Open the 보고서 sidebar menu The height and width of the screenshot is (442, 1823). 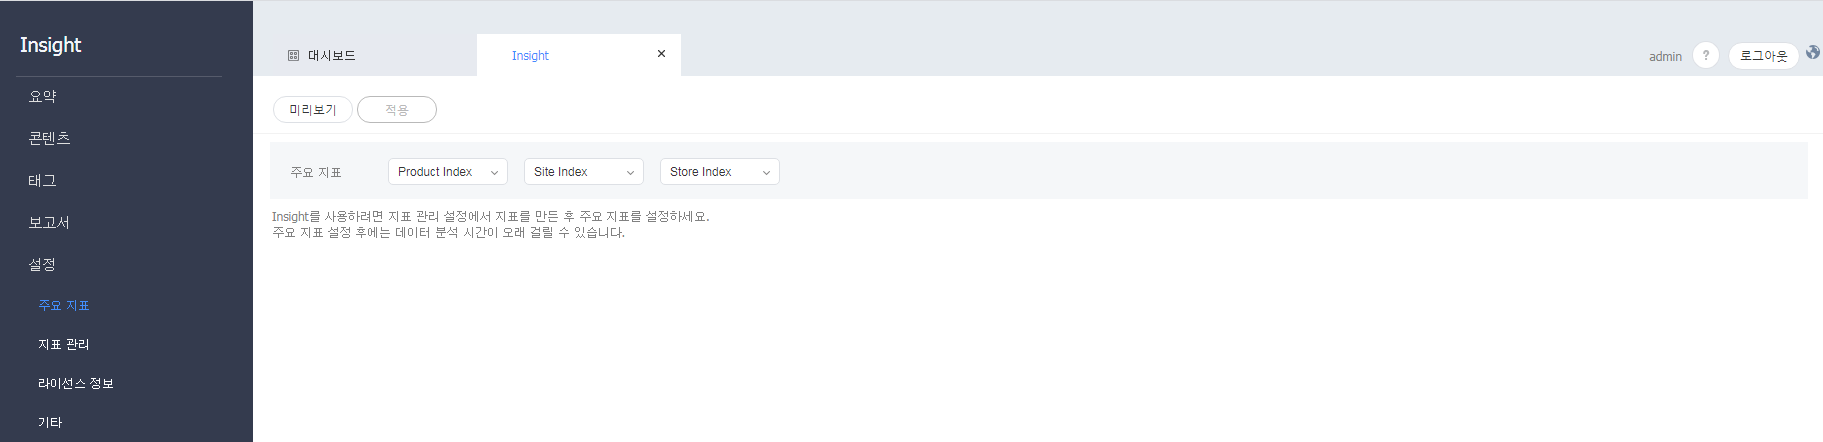click(50, 223)
